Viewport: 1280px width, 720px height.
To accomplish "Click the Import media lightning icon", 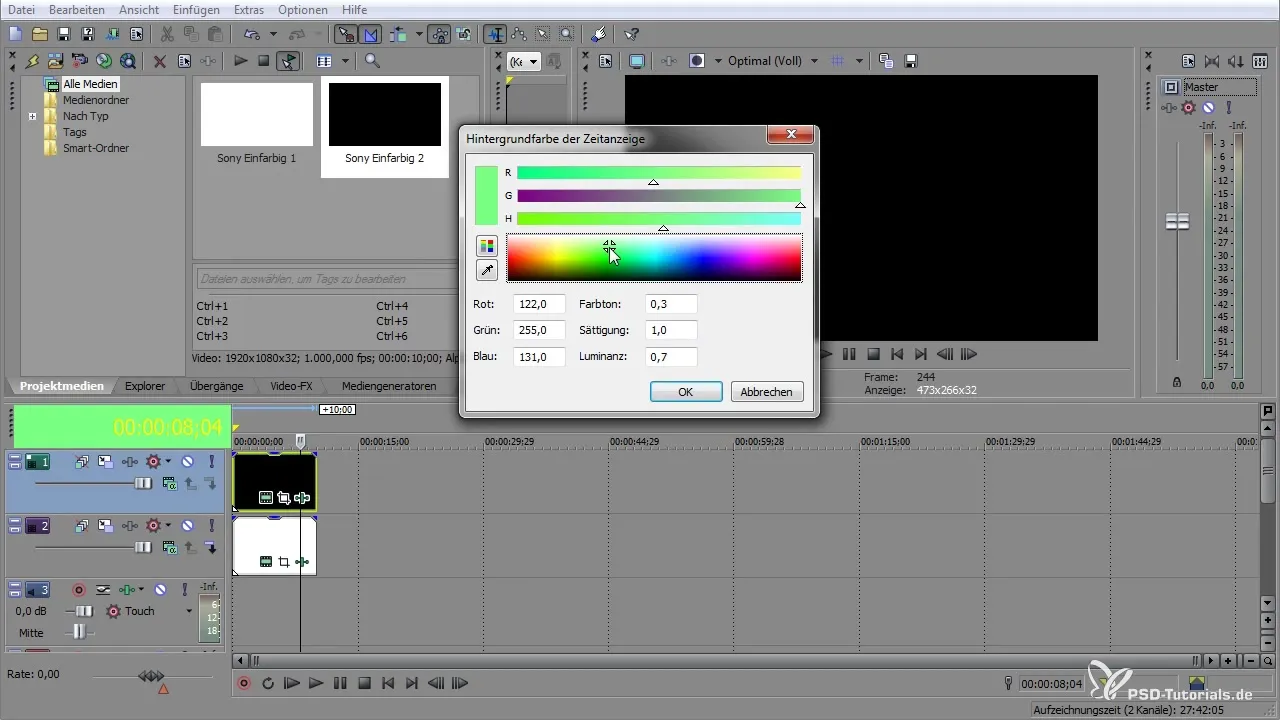I will (x=33, y=61).
